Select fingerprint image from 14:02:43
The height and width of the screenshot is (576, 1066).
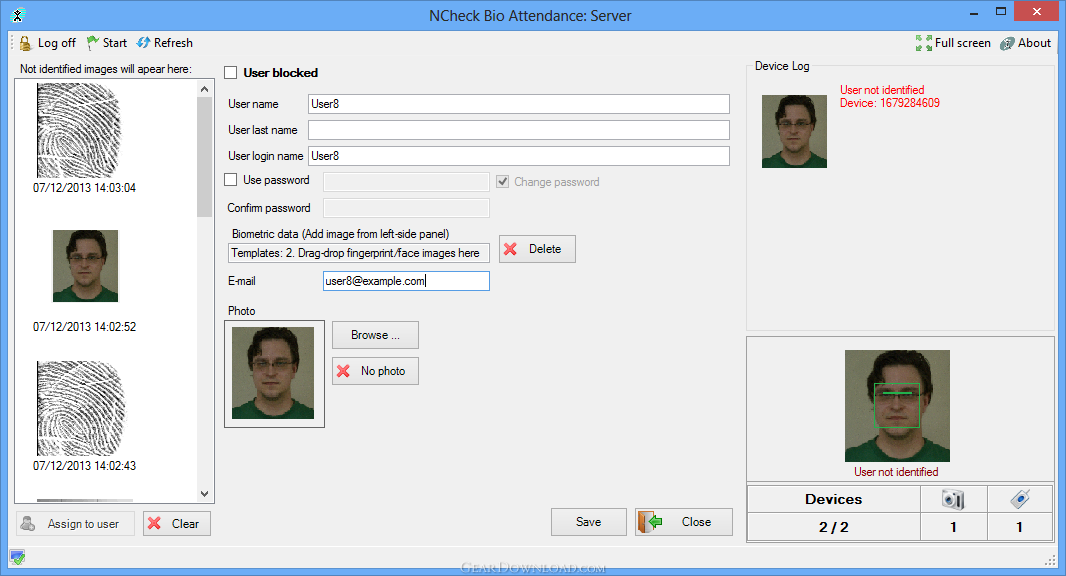click(80, 408)
